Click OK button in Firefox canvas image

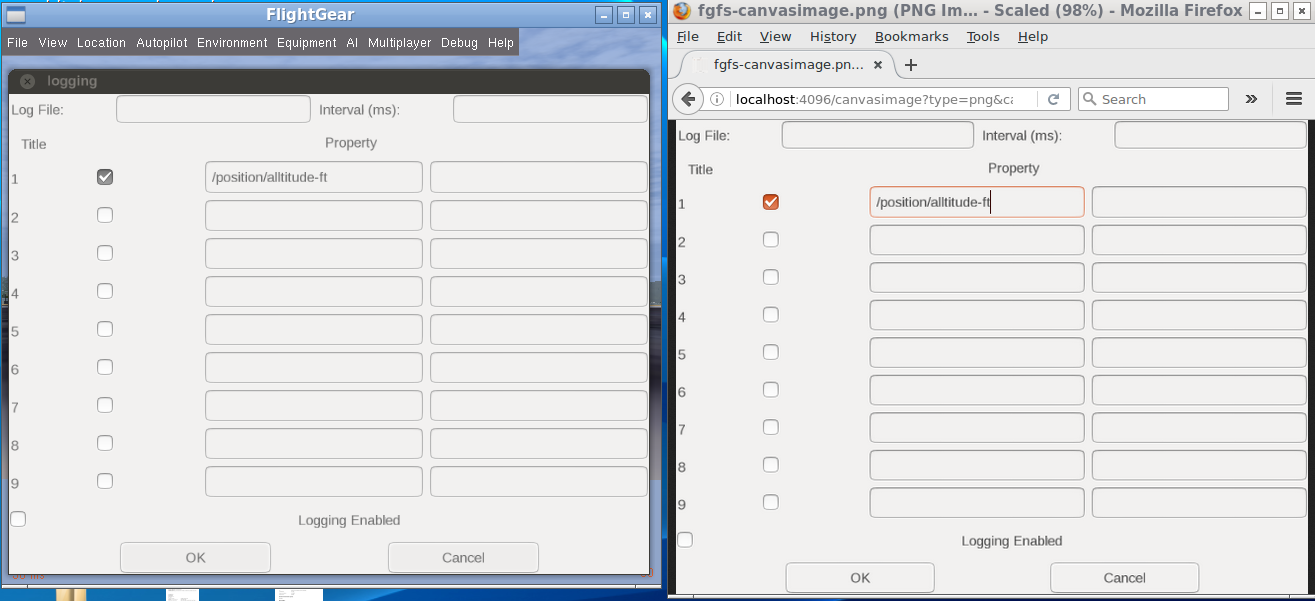(860, 577)
